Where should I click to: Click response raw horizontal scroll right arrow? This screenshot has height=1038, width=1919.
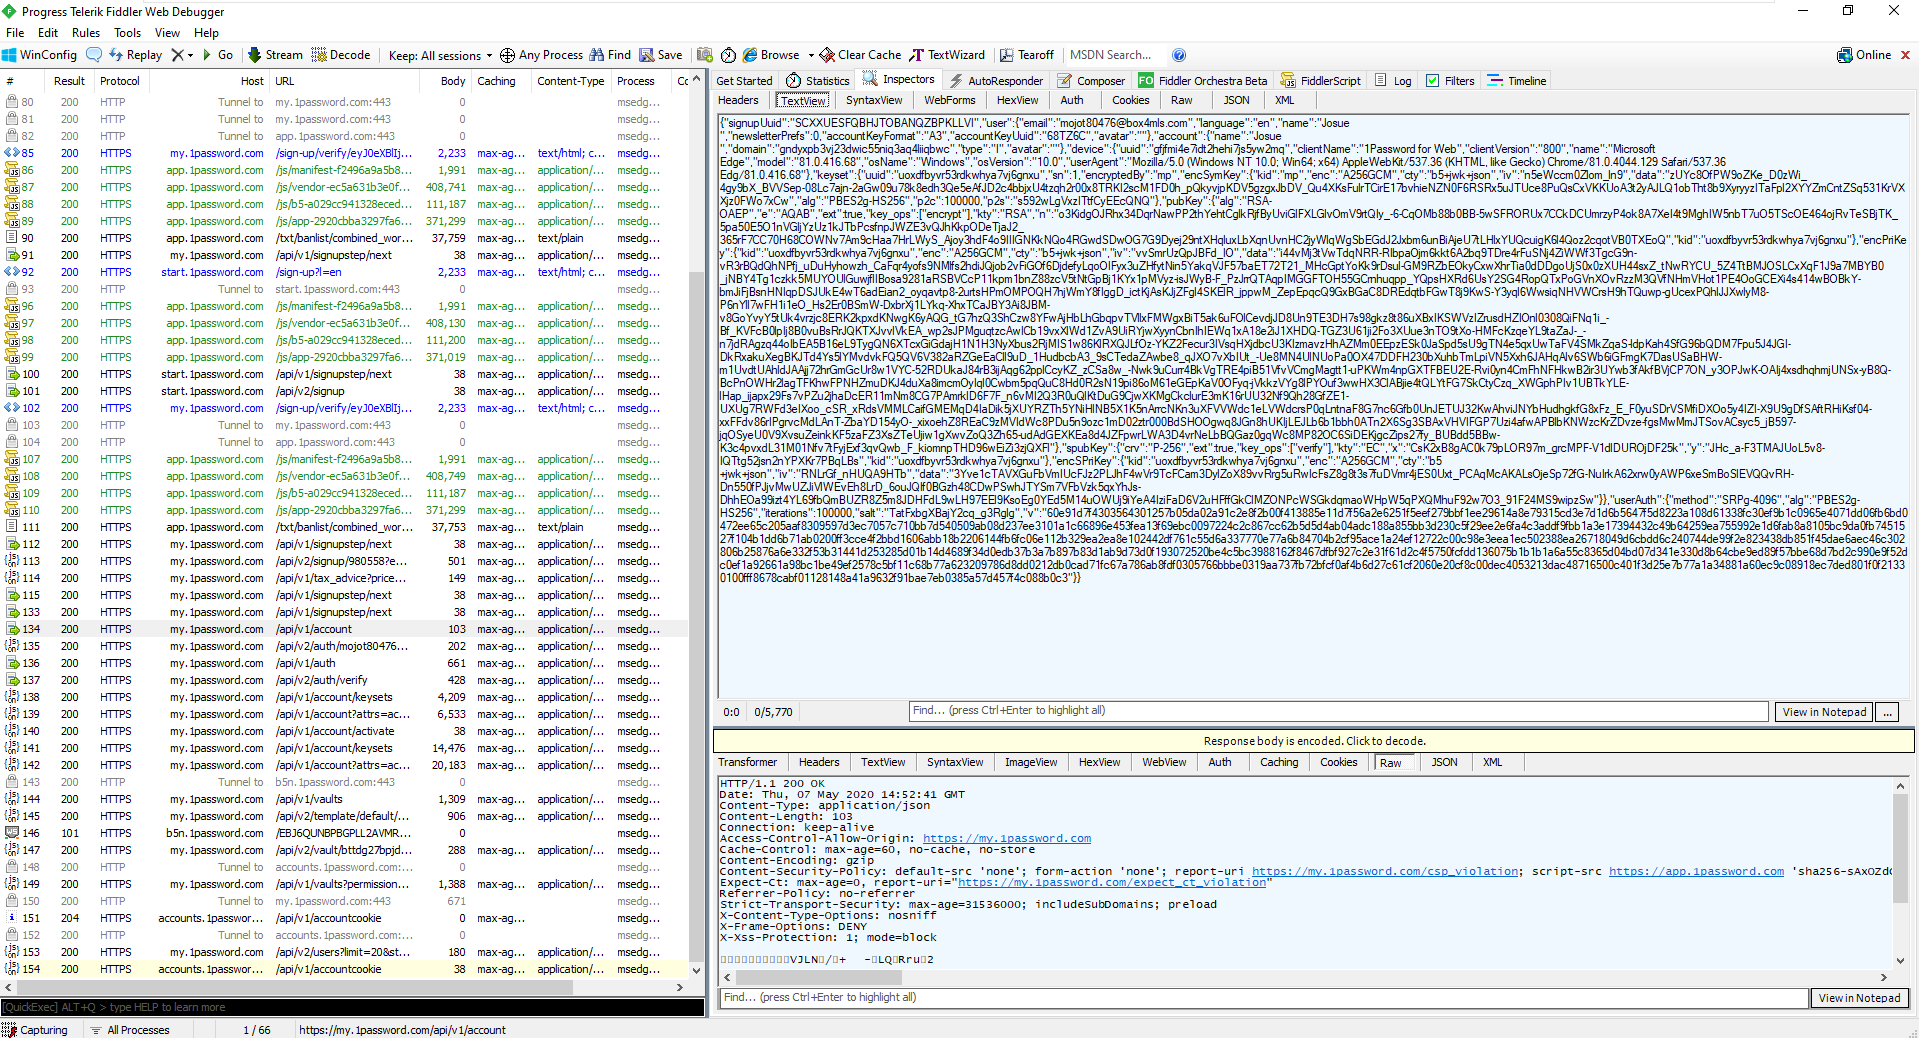(x=1884, y=977)
